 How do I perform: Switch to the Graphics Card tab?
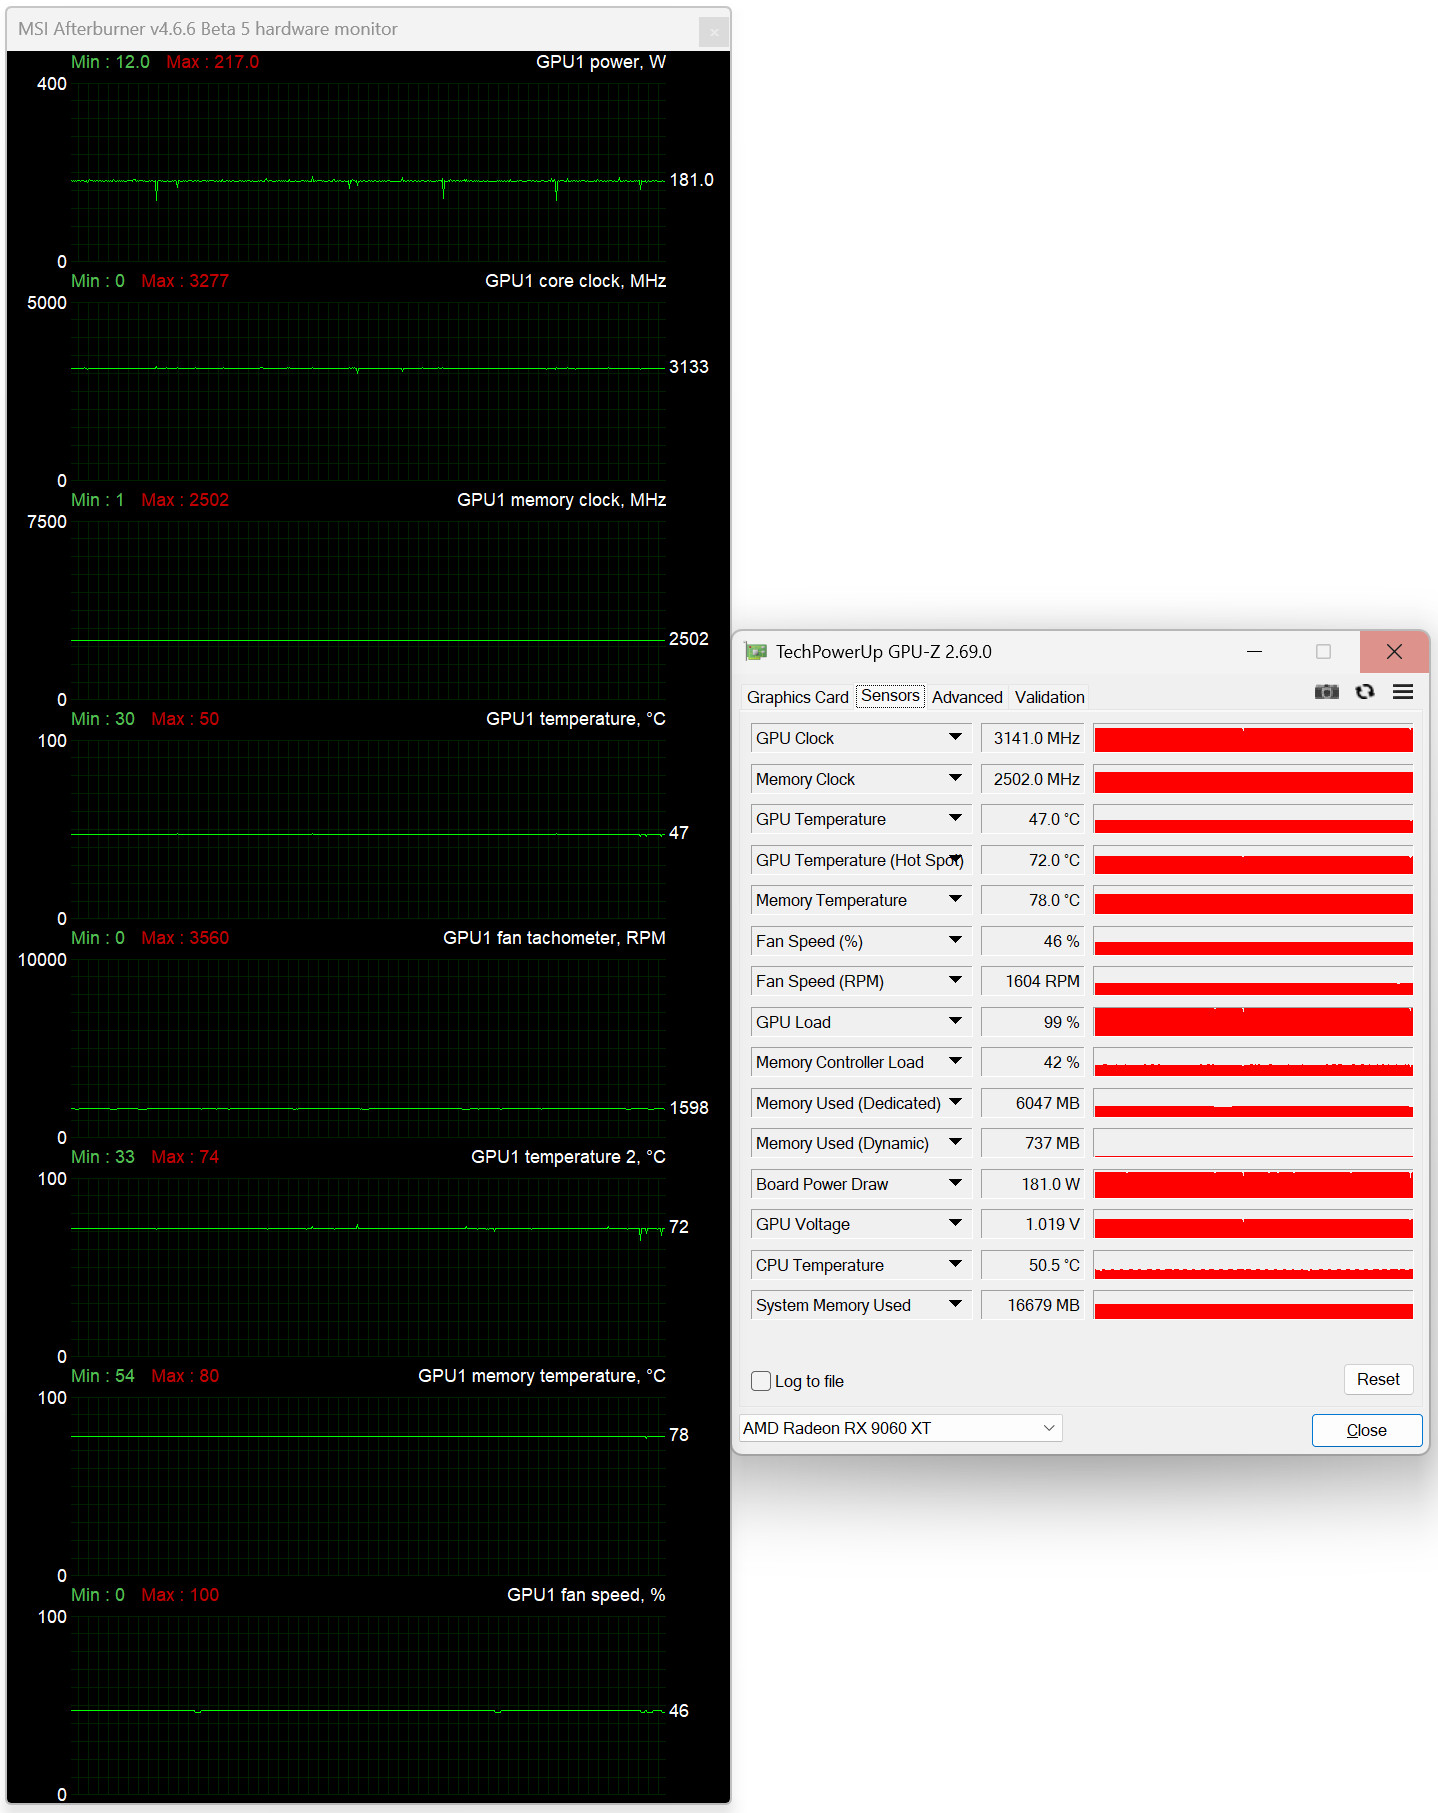[x=797, y=697]
